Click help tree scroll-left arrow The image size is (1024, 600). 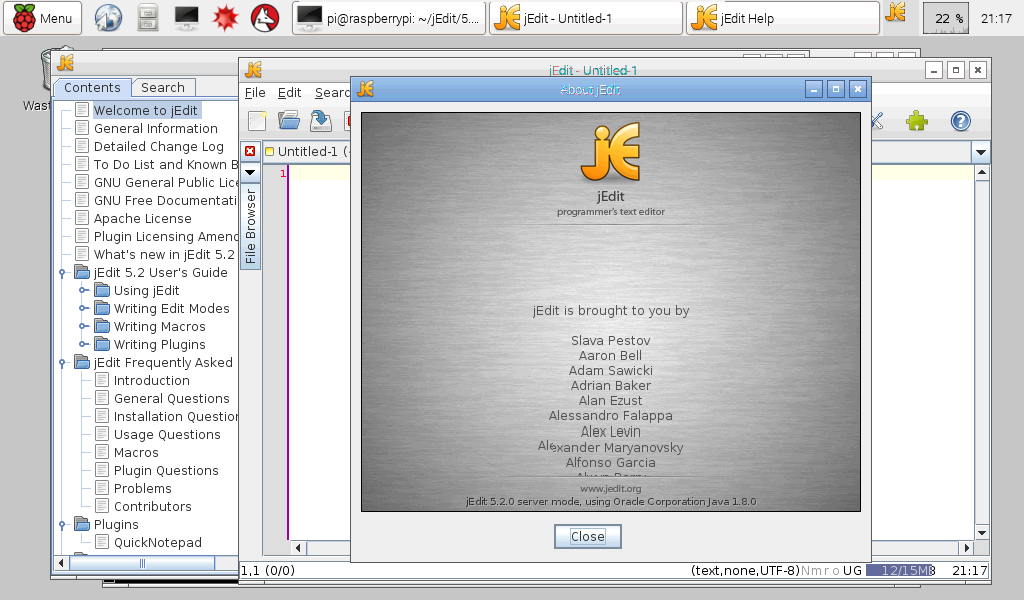tap(61, 563)
